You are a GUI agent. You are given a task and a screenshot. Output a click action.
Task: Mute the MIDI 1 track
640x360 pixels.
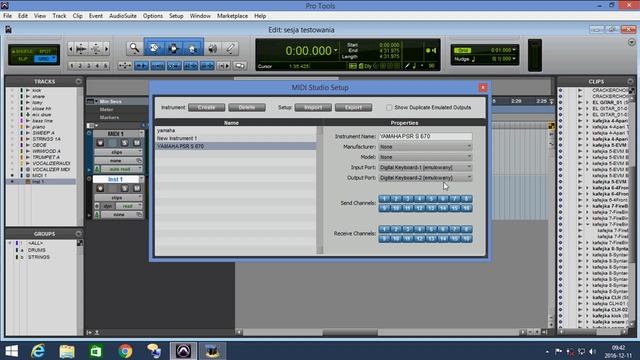coord(137,142)
